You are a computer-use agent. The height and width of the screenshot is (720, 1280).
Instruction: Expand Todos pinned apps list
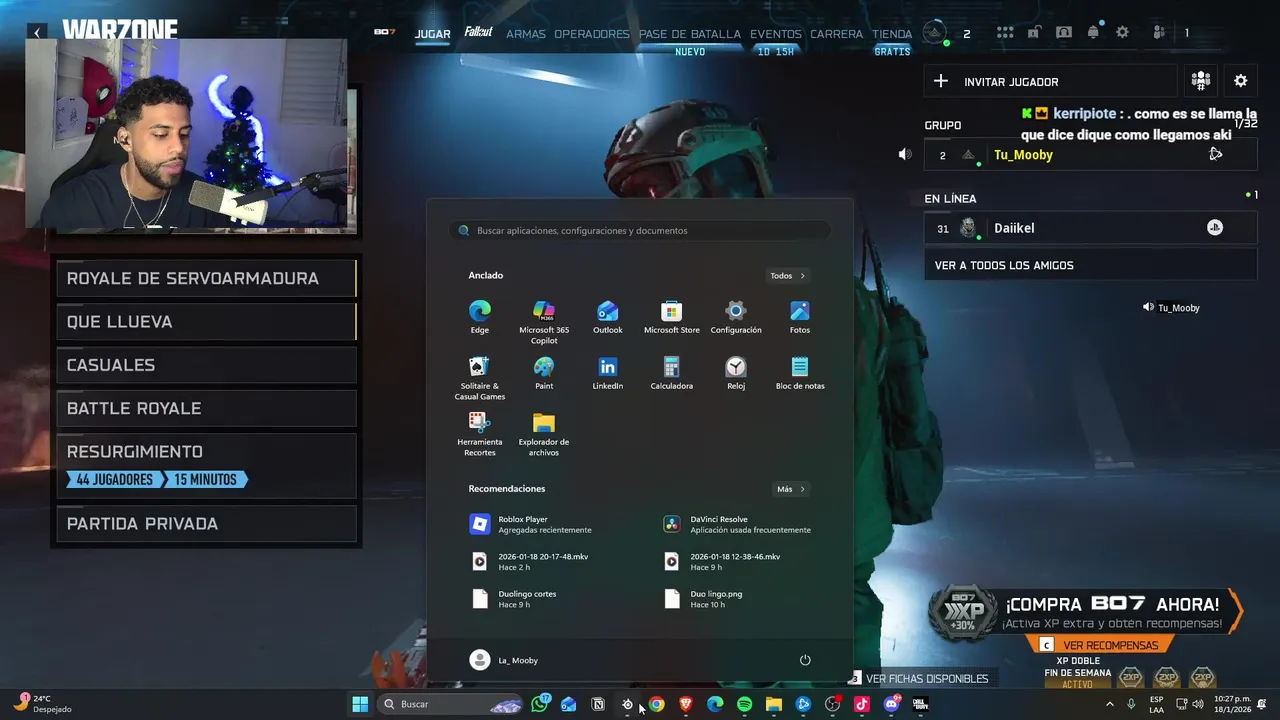click(787, 276)
